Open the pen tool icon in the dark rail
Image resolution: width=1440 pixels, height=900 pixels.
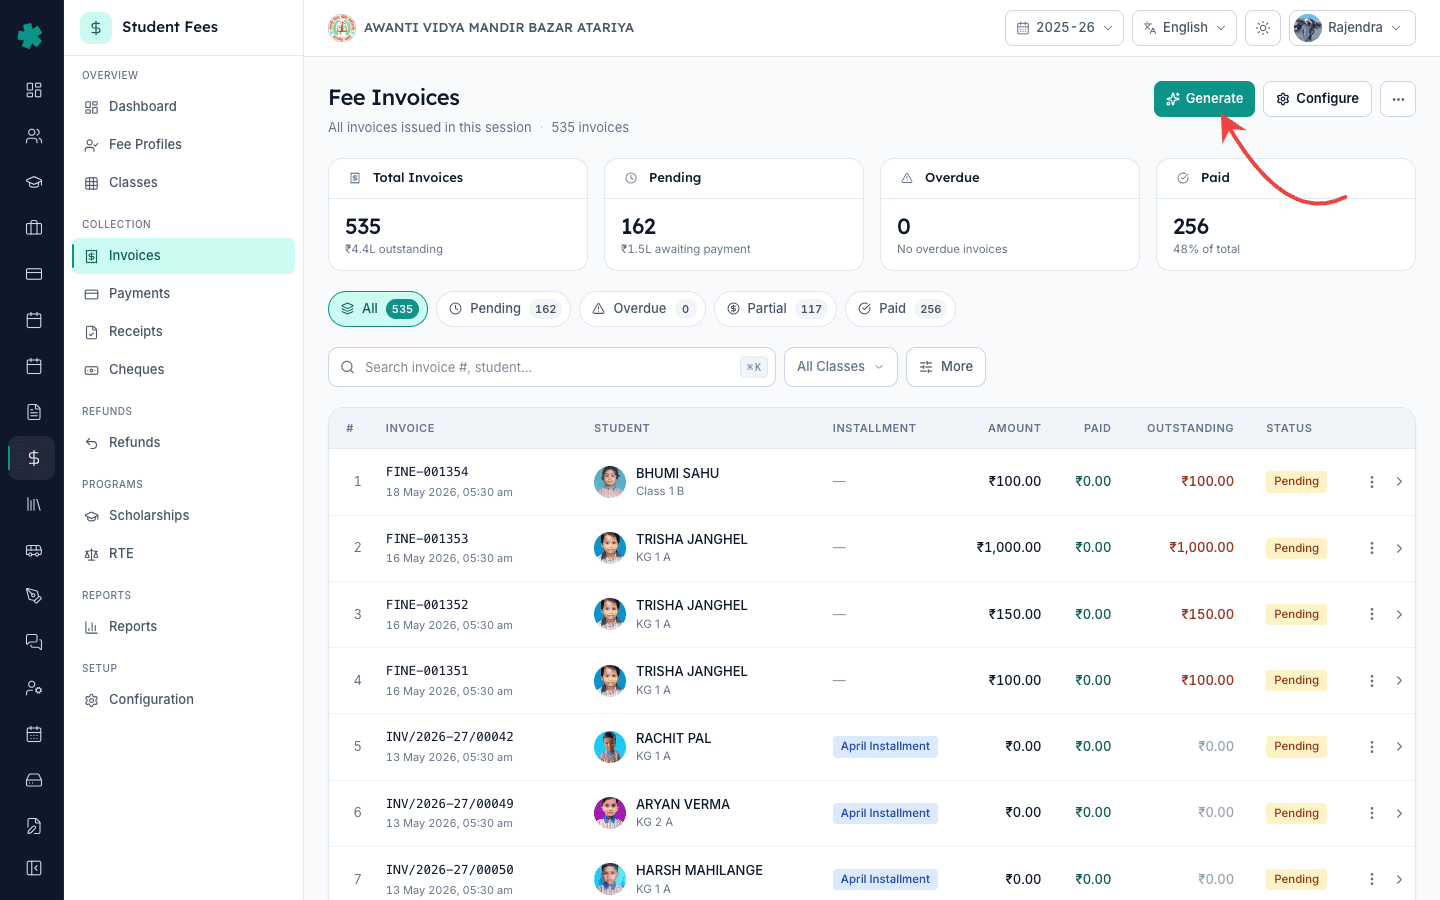coord(34,596)
